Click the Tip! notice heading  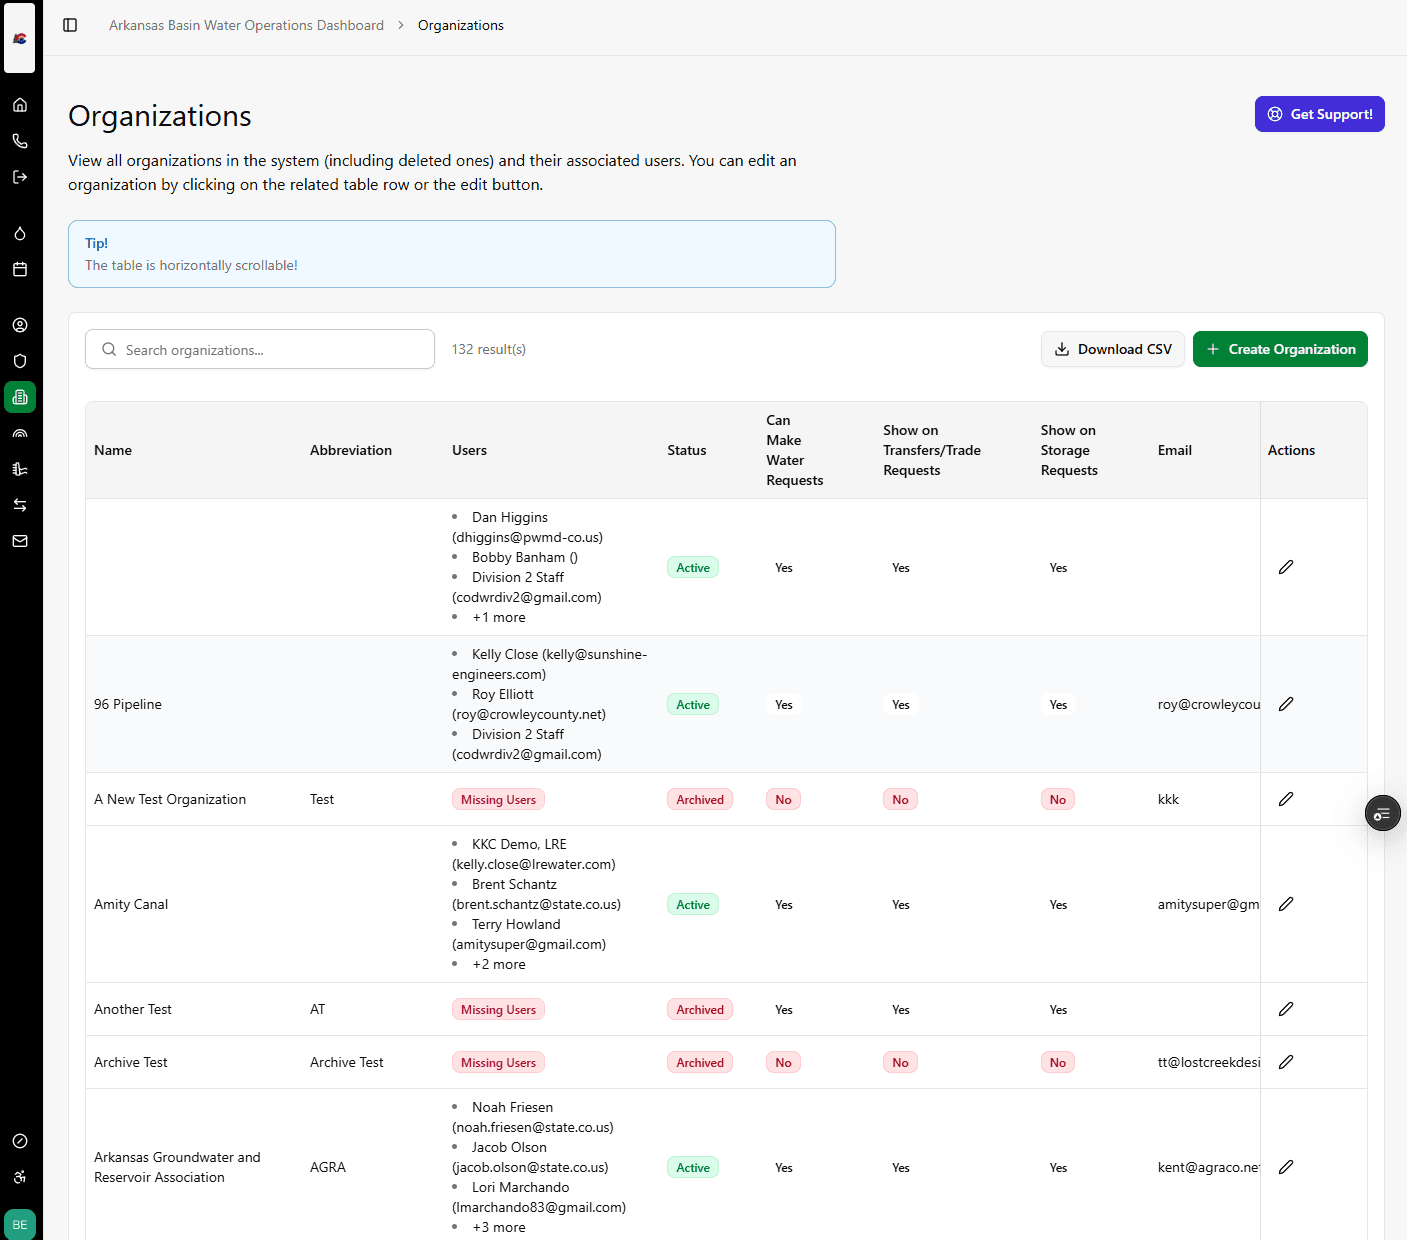(96, 243)
